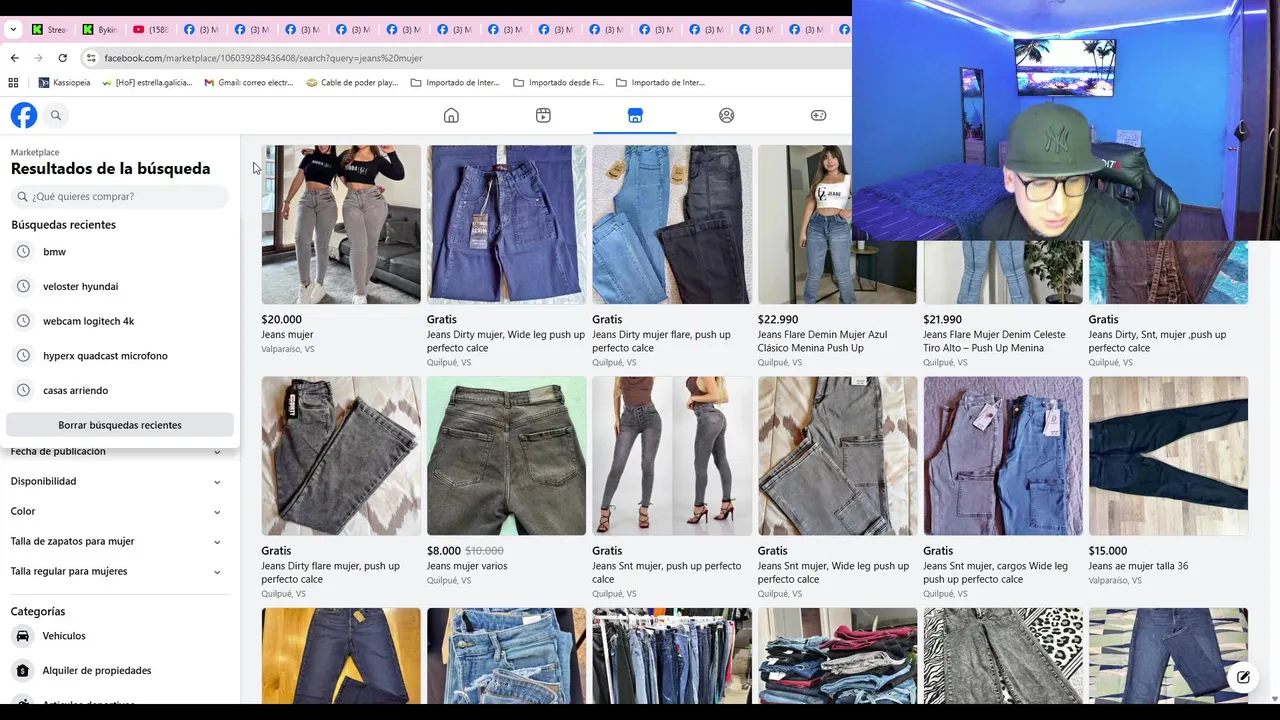Open the Importado desde Fi... bookmark folder
Screen dimensions: 1280x720
tap(559, 83)
